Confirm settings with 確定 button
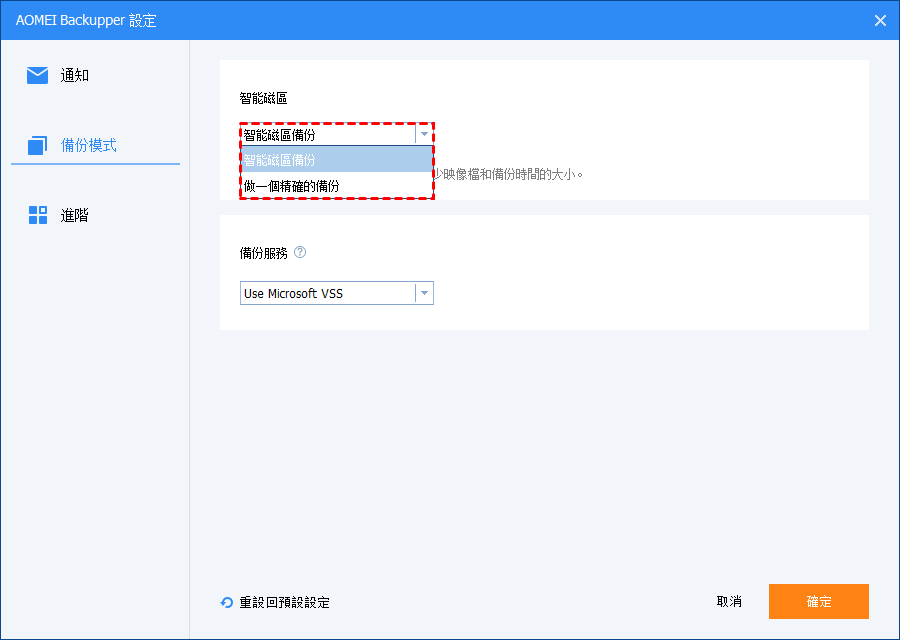Screen dimensions: 900x640 [818, 602]
